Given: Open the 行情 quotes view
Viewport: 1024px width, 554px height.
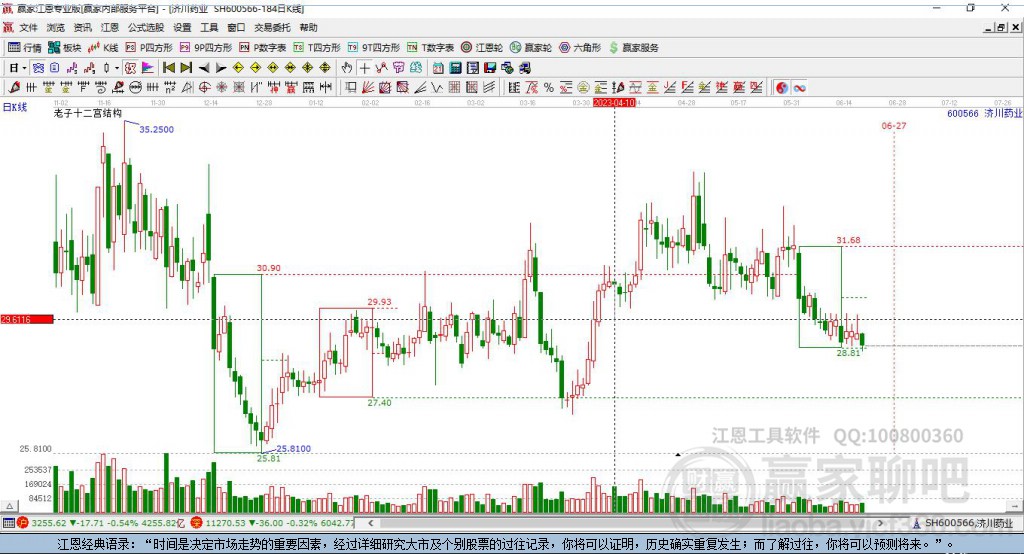Looking at the screenshot, I should click(x=25, y=48).
